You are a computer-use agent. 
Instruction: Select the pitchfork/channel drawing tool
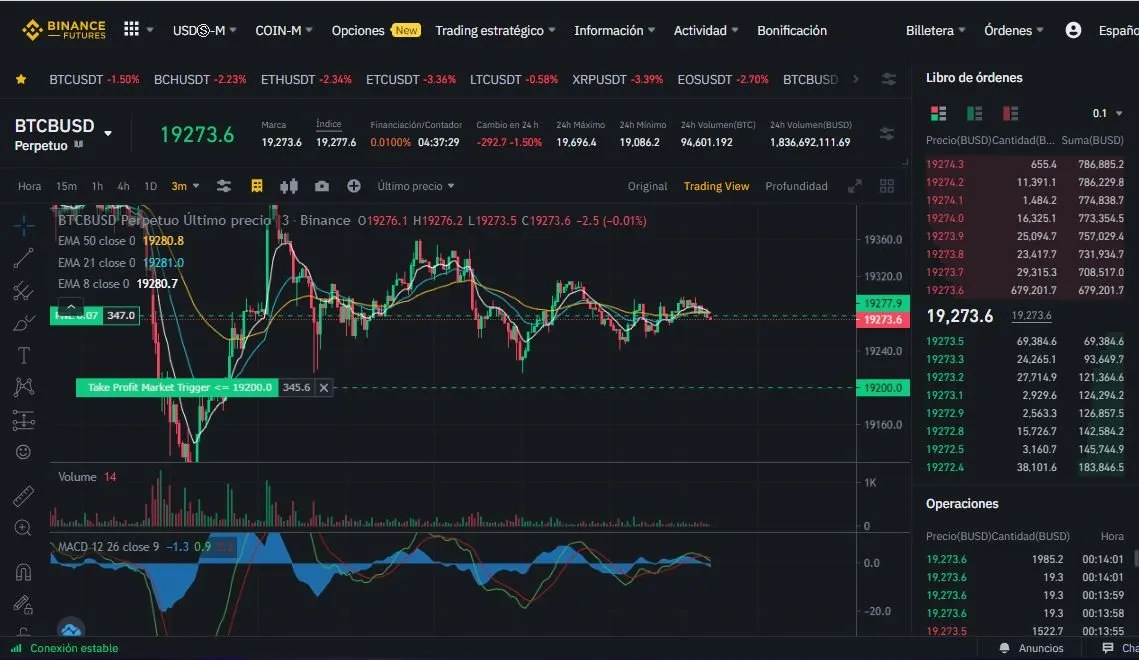[23, 290]
